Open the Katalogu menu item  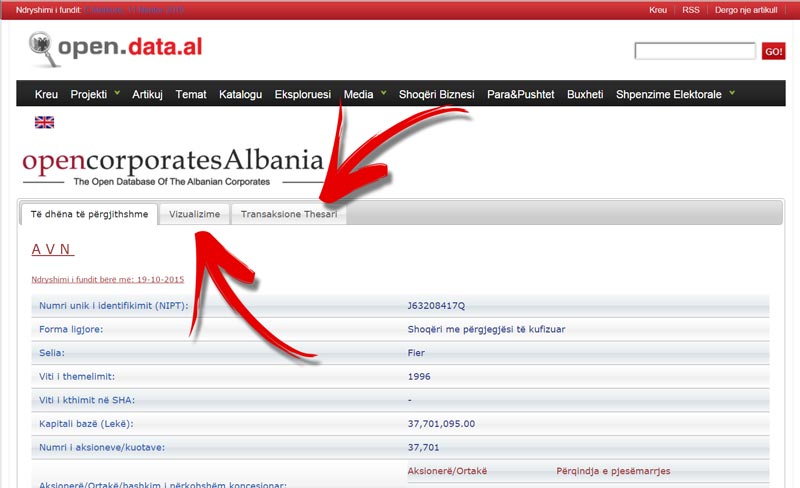[240, 94]
